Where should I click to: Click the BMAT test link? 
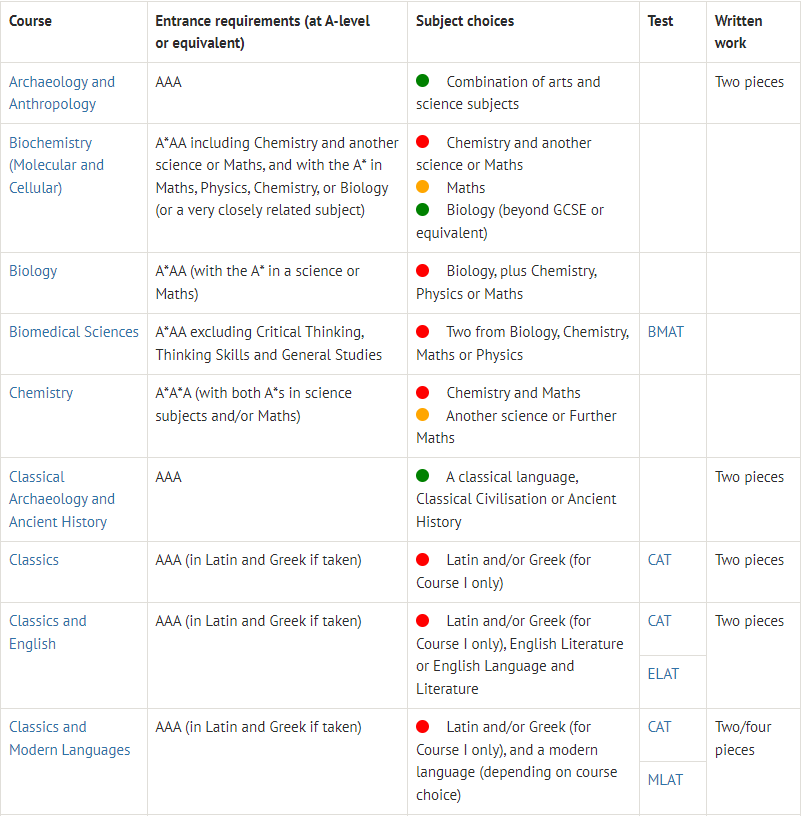[x=666, y=332]
